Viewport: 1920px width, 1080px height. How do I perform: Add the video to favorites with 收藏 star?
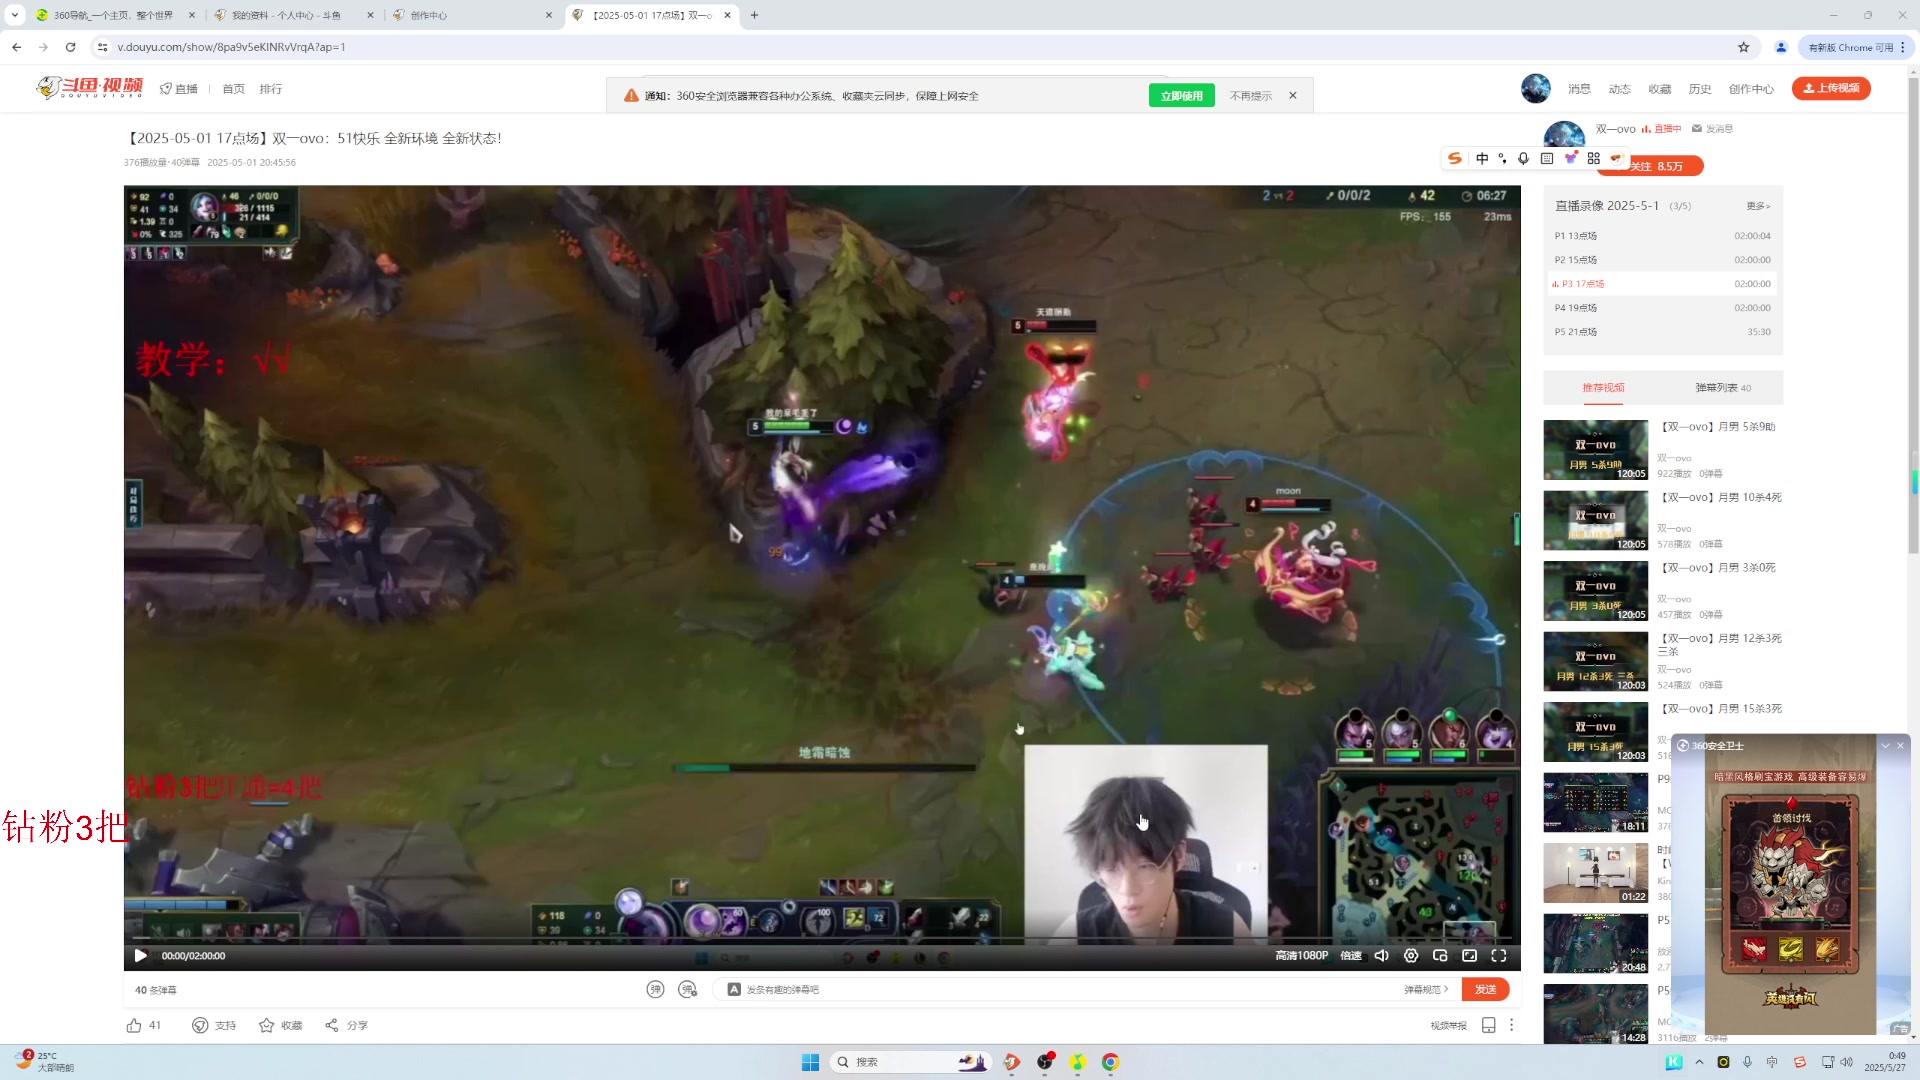[266, 1025]
